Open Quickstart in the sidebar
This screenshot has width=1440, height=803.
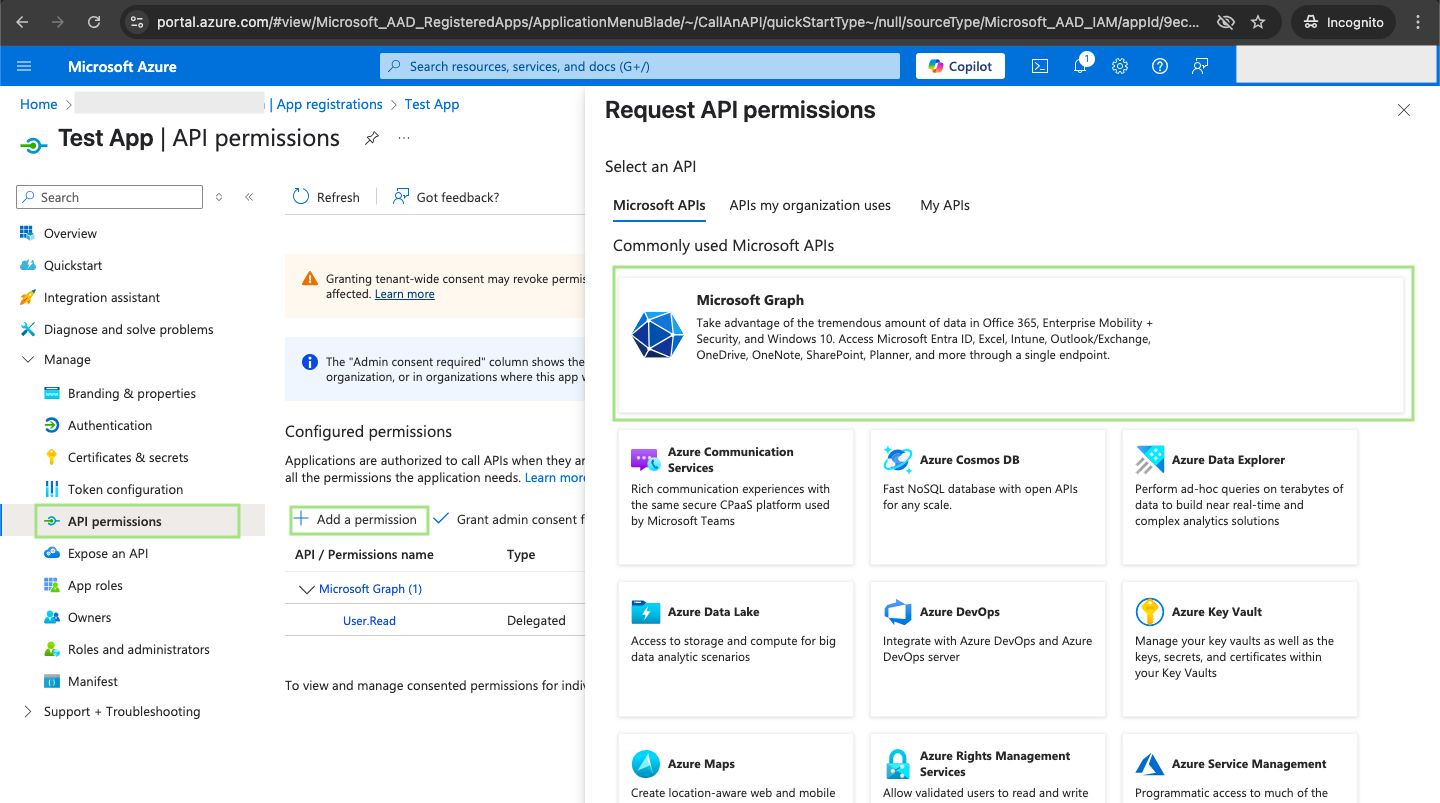[x=73, y=265]
